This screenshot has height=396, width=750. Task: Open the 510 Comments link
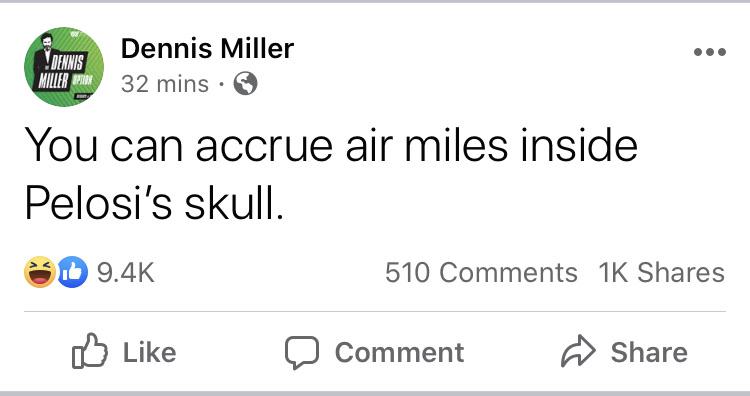pyautogui.click(x=481, y=273)
